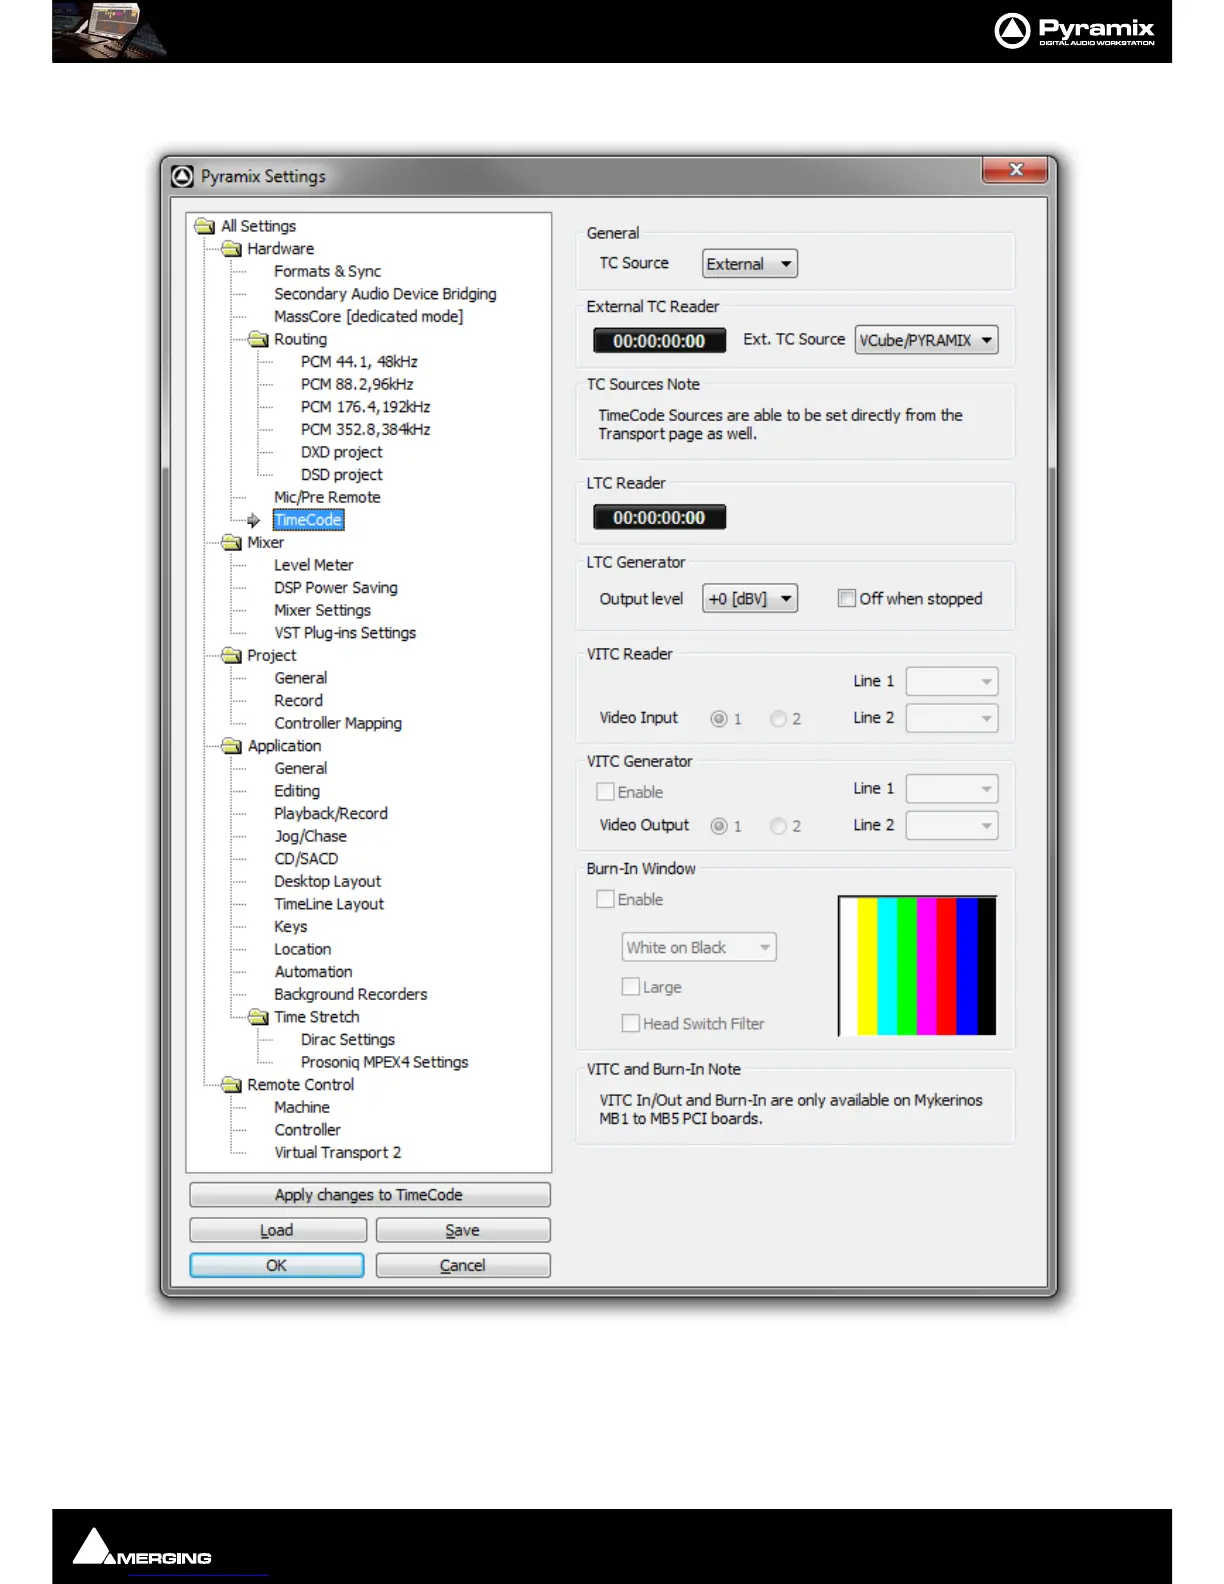Confirm with the OK button
1224x1584 pixels.
click(277, 1265)
